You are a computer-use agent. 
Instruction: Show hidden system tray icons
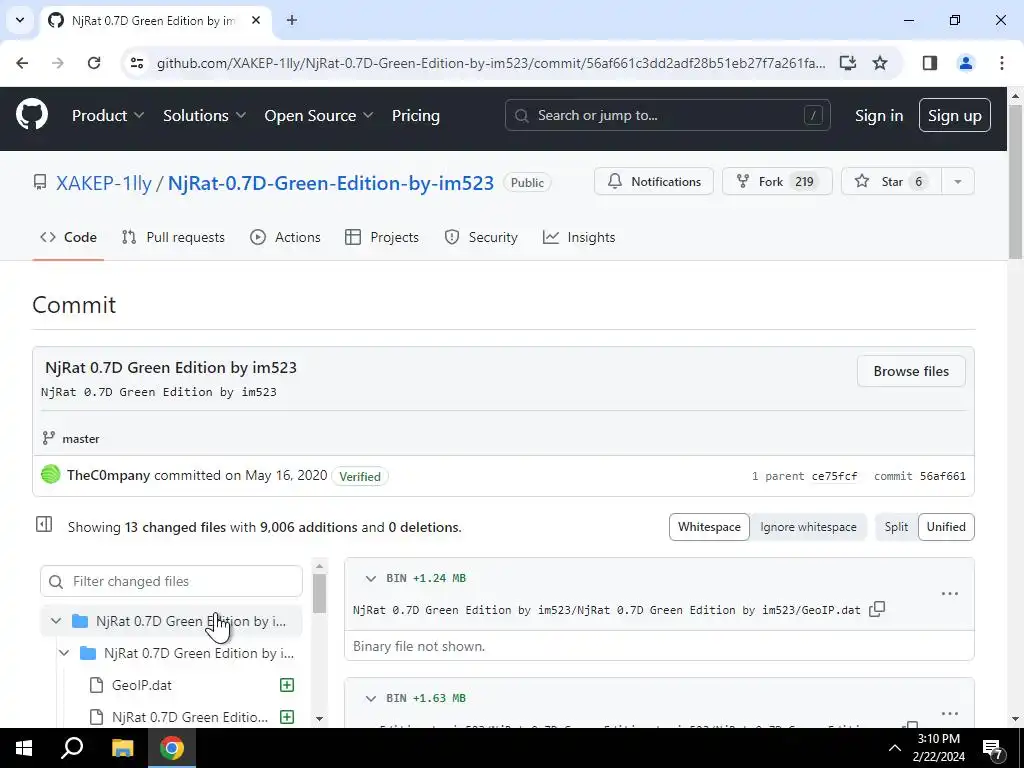click(x=895, y=748)
